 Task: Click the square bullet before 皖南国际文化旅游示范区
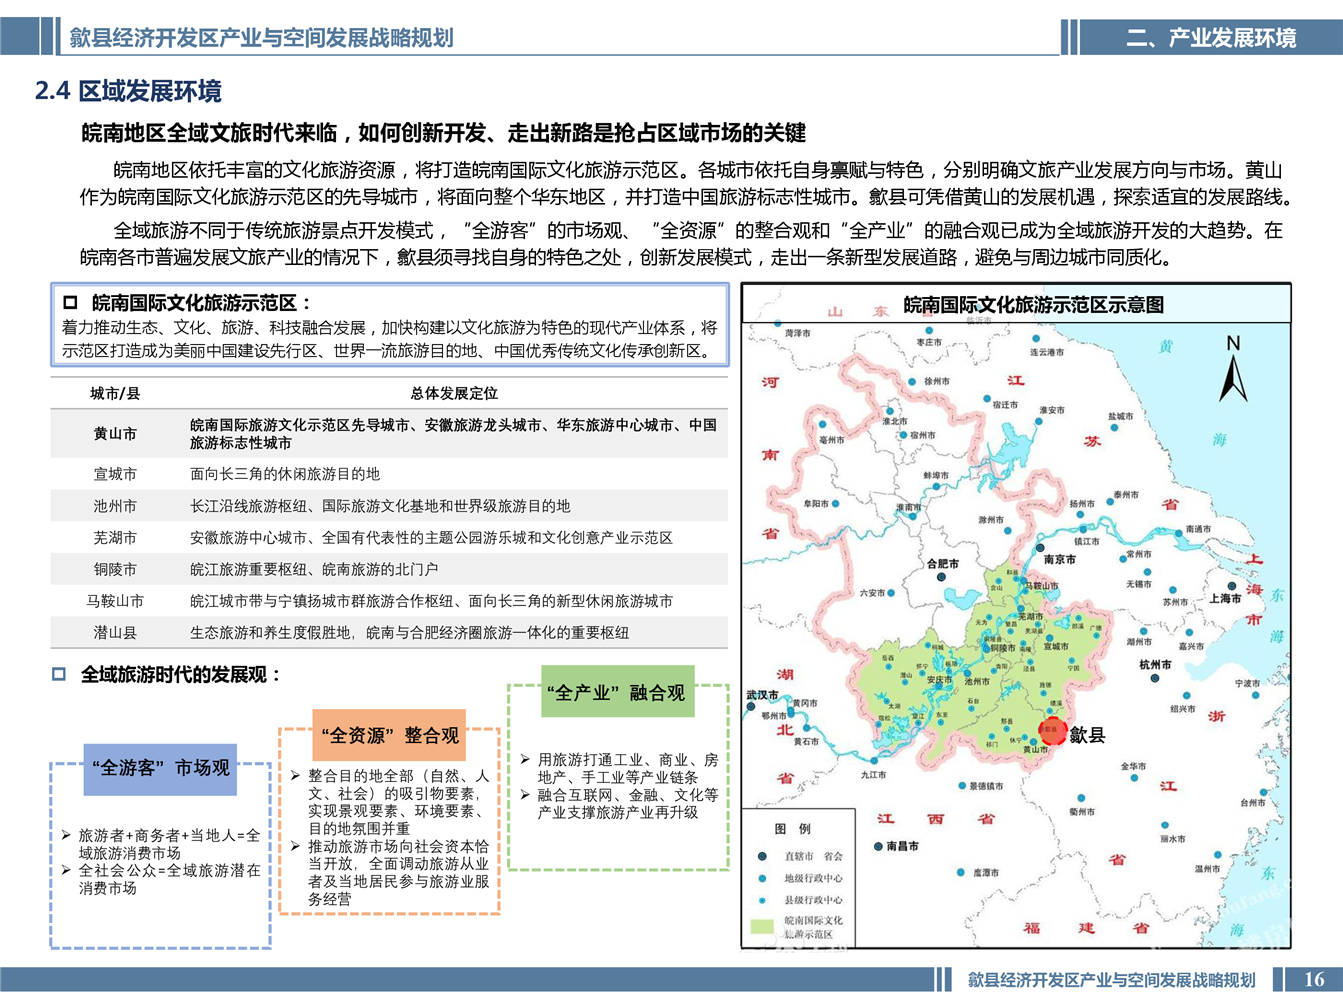pos(70,302)
